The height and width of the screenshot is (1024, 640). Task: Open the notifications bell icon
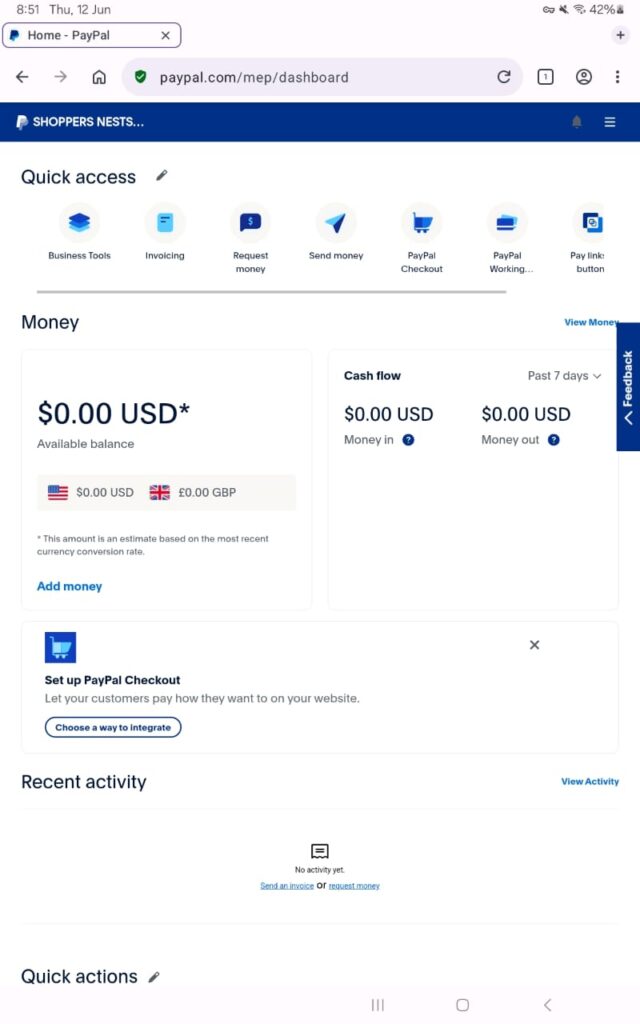pos(577,122)
